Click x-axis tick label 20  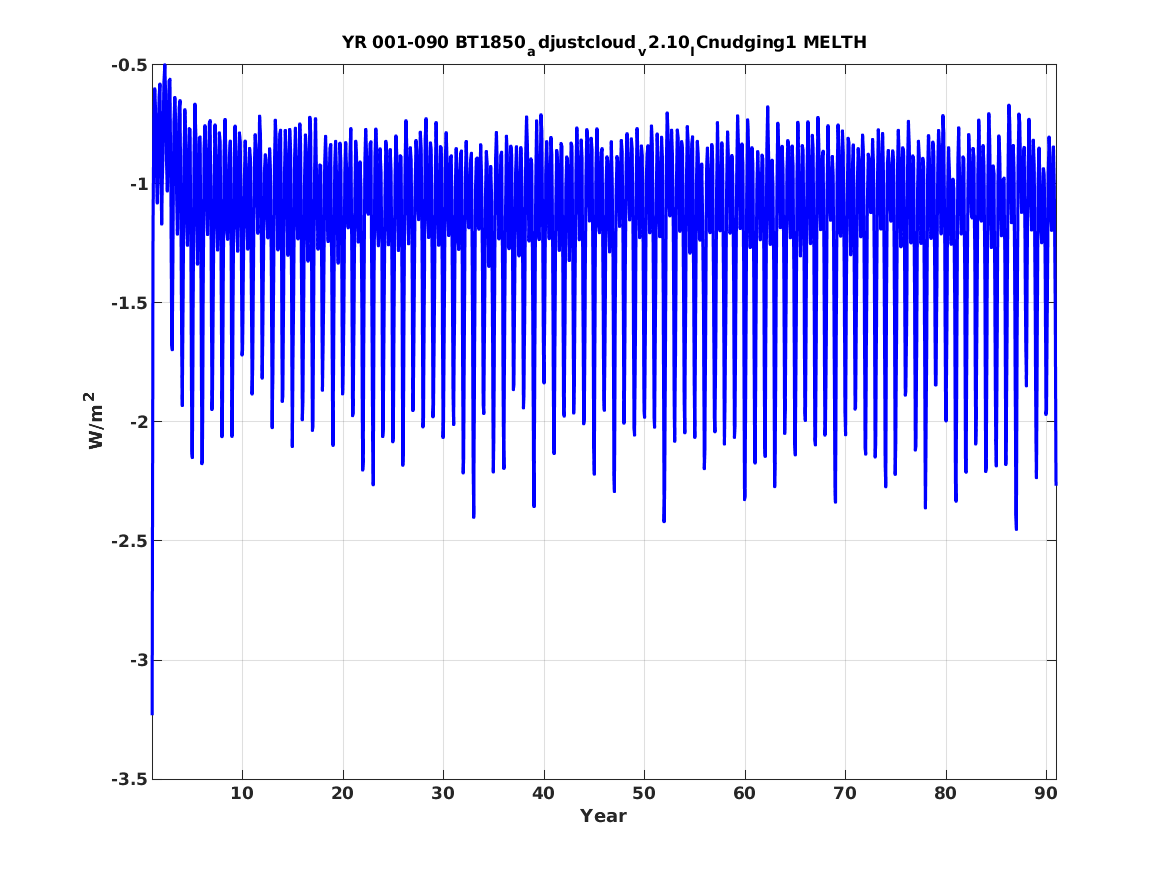pyautogui.click(x=342, y=793)
